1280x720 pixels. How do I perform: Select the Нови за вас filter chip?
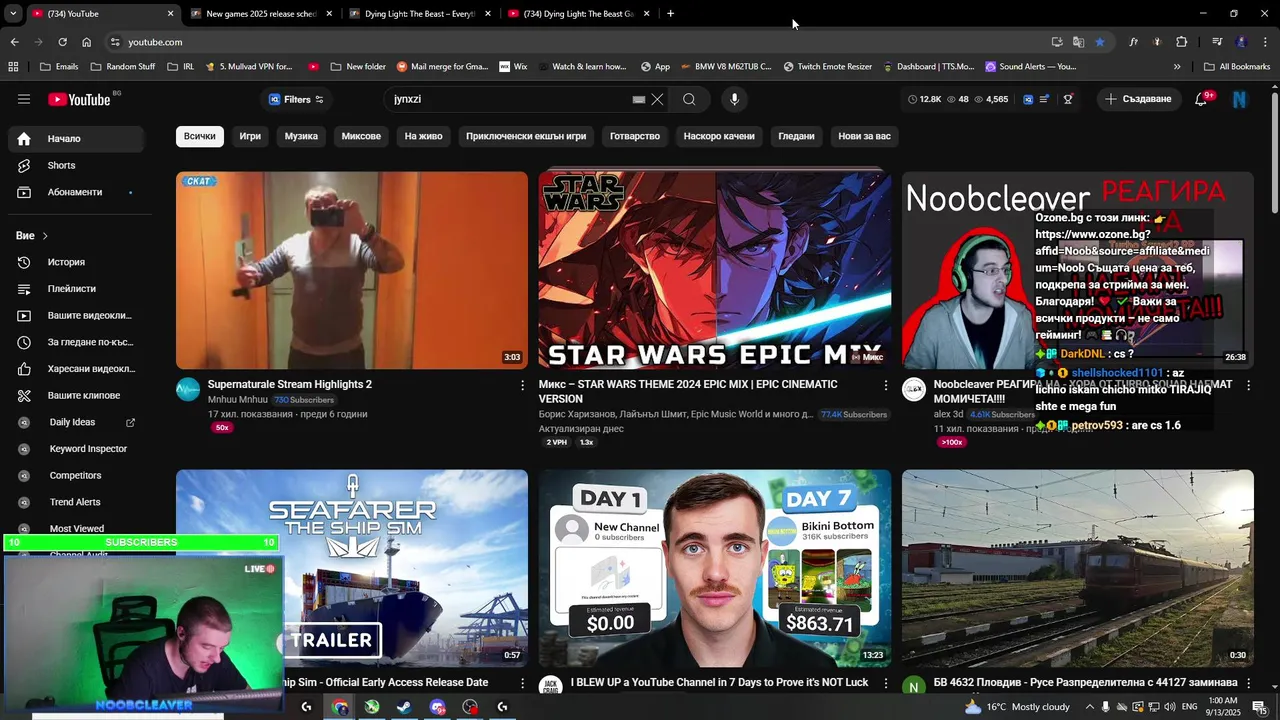[864, 136]
